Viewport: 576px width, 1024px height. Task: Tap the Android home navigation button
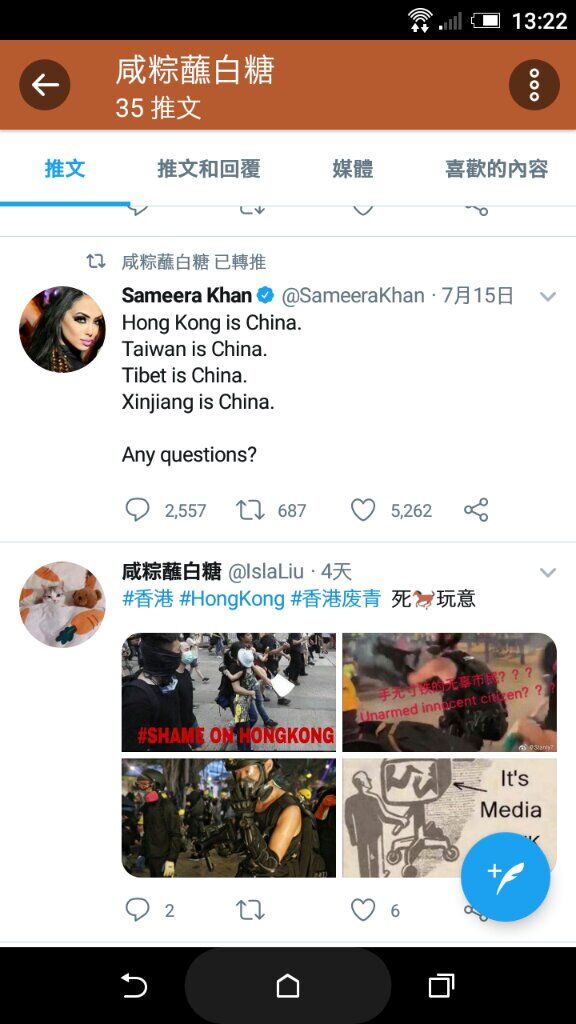tap(288, 985)
